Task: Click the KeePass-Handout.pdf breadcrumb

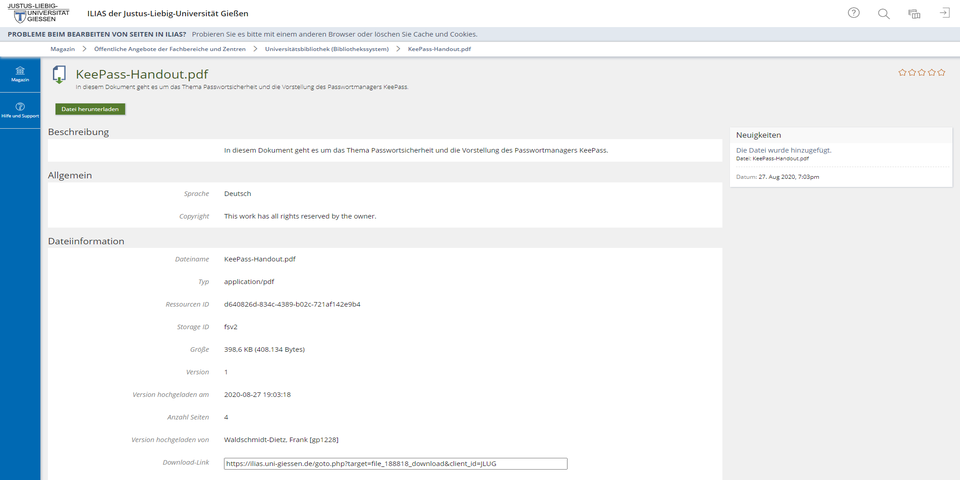Action: pos(439,49)
